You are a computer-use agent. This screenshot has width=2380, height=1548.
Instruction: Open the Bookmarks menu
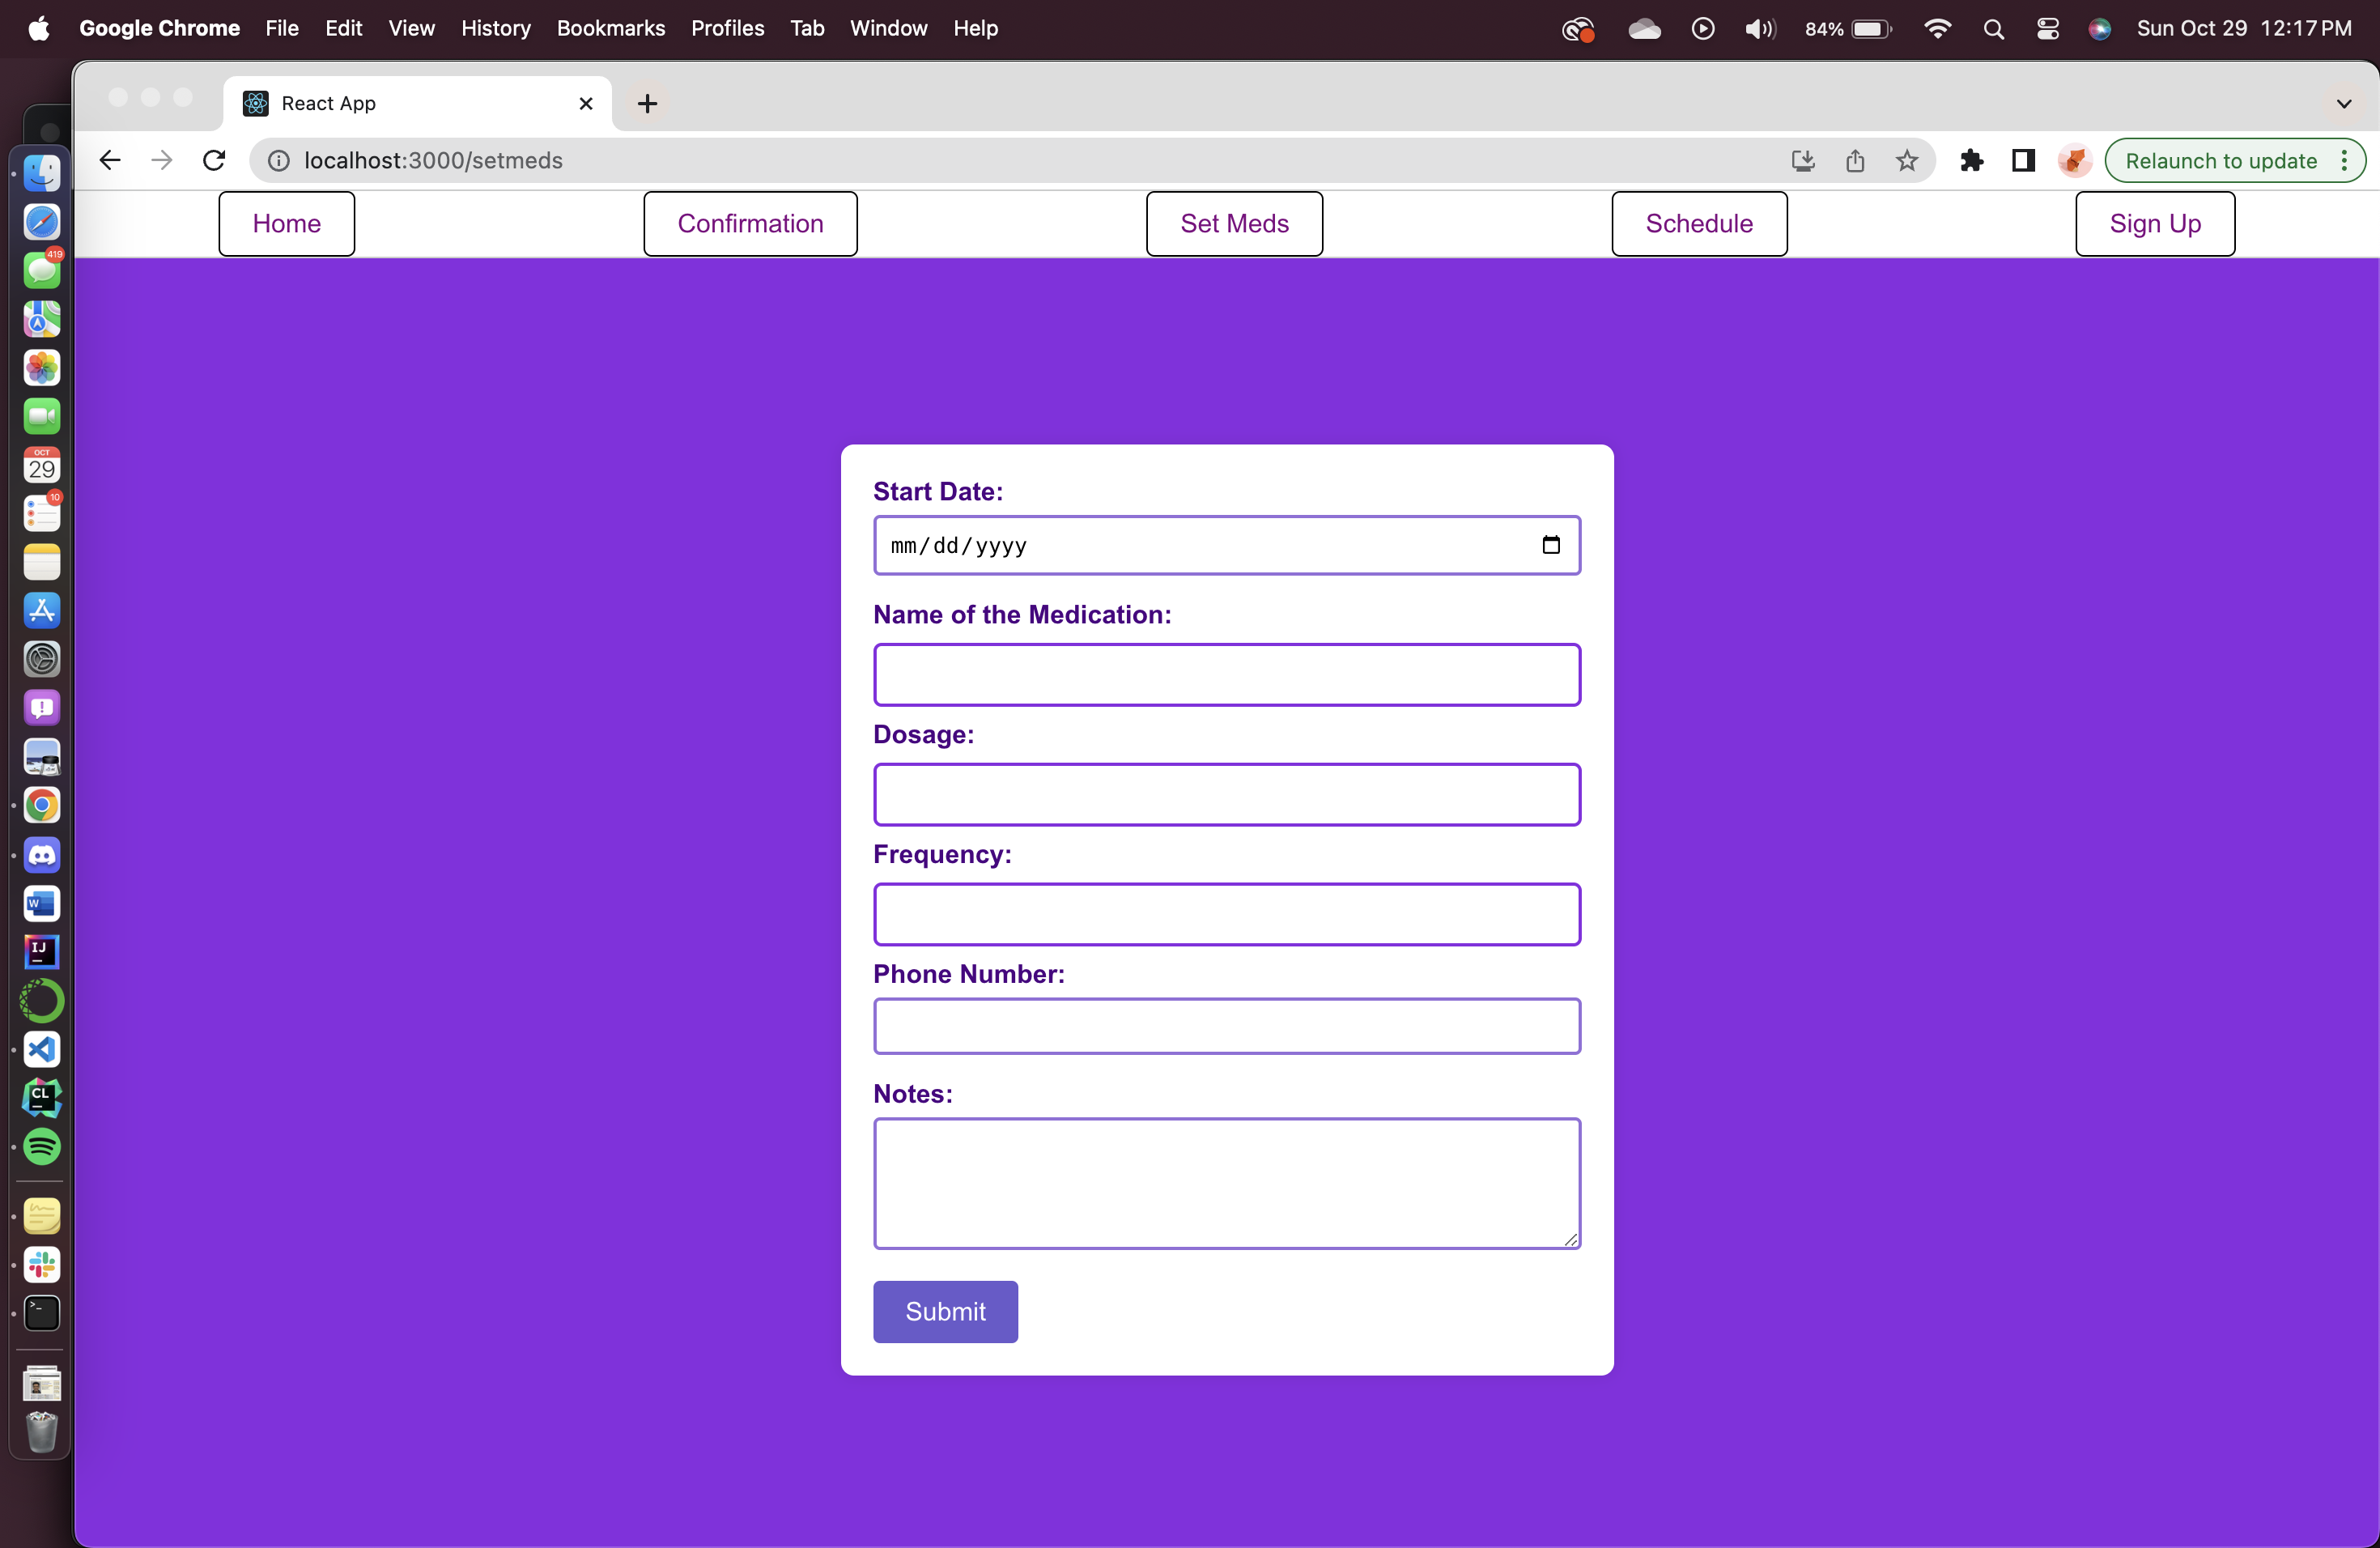coord(610,28)
